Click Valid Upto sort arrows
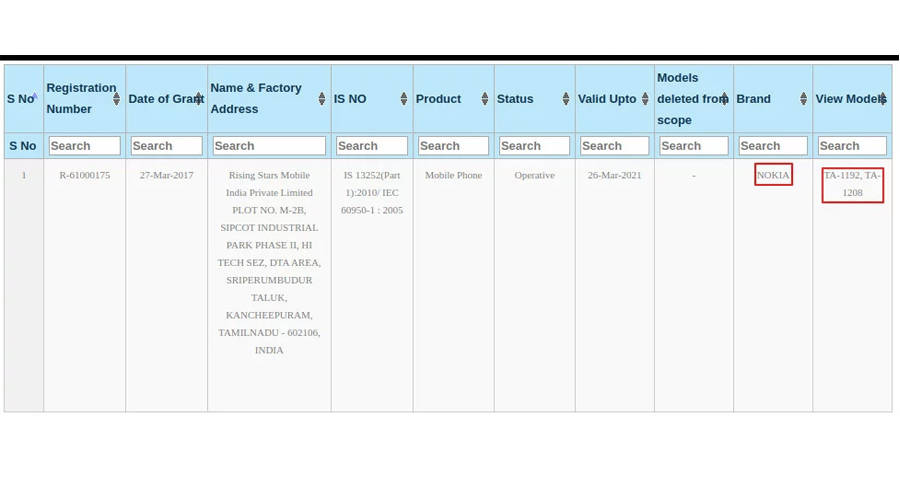This screenshot has height=504, width=900. point(645,99)
